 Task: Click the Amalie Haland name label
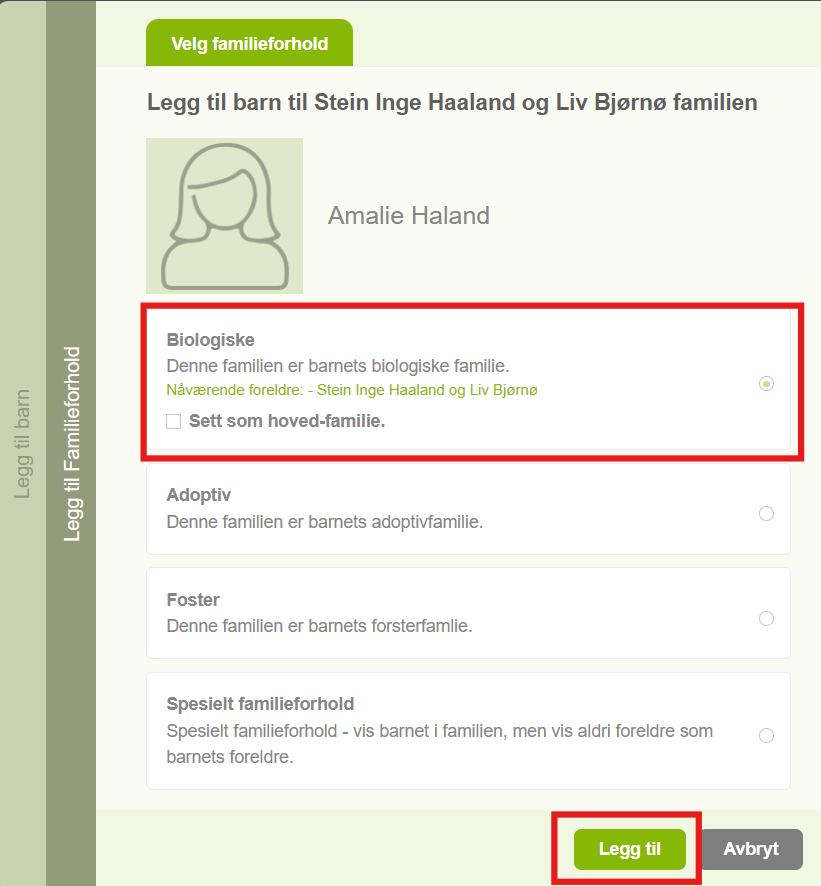point(409,216)
